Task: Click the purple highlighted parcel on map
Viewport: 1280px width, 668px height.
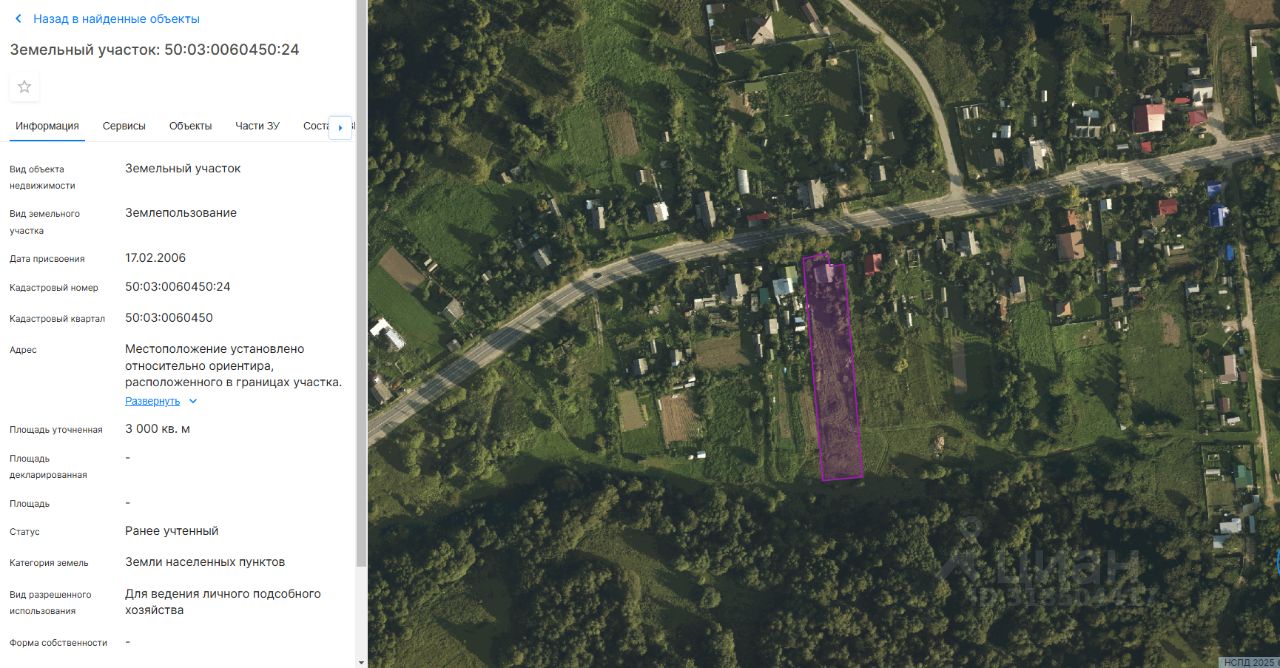Action: point(835,380)
